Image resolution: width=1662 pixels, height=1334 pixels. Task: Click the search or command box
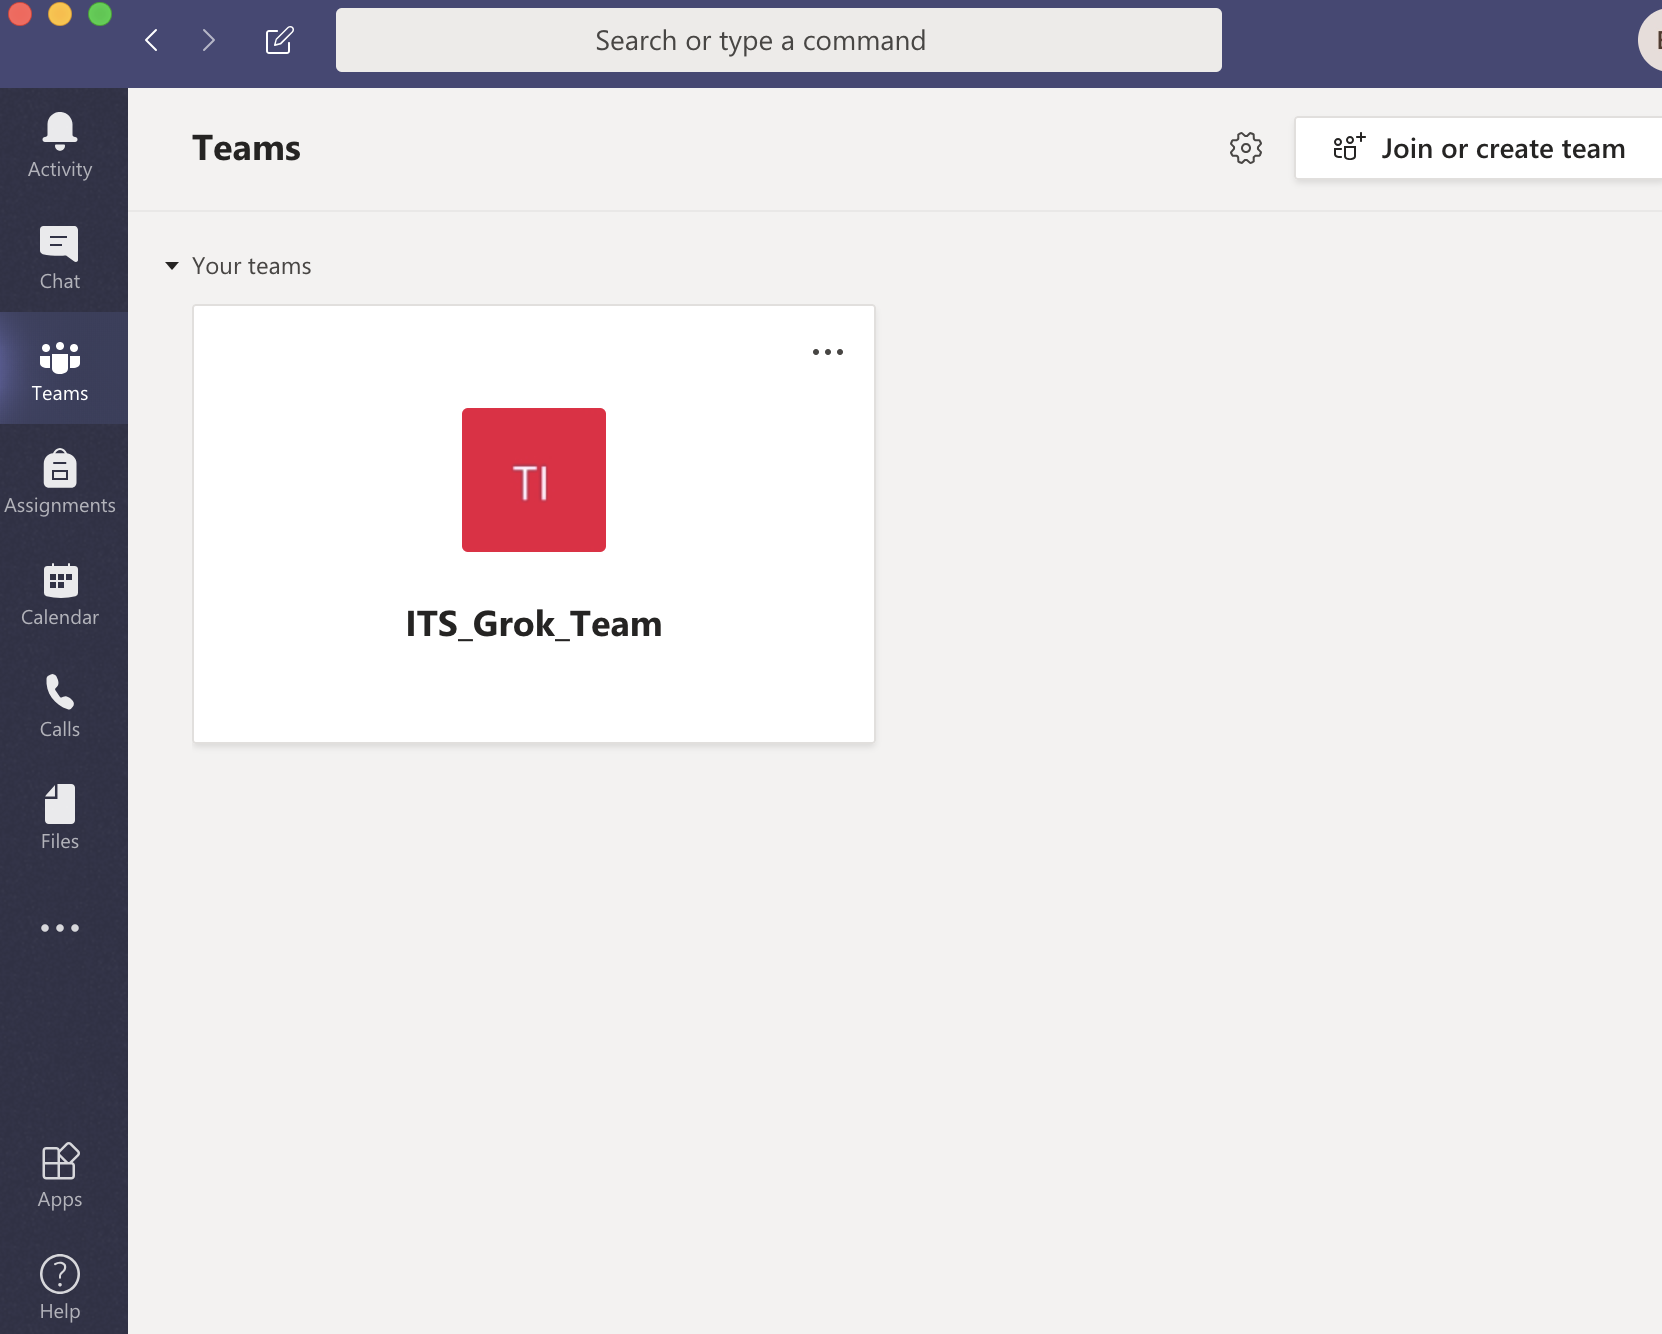click(x=779, y=40)
